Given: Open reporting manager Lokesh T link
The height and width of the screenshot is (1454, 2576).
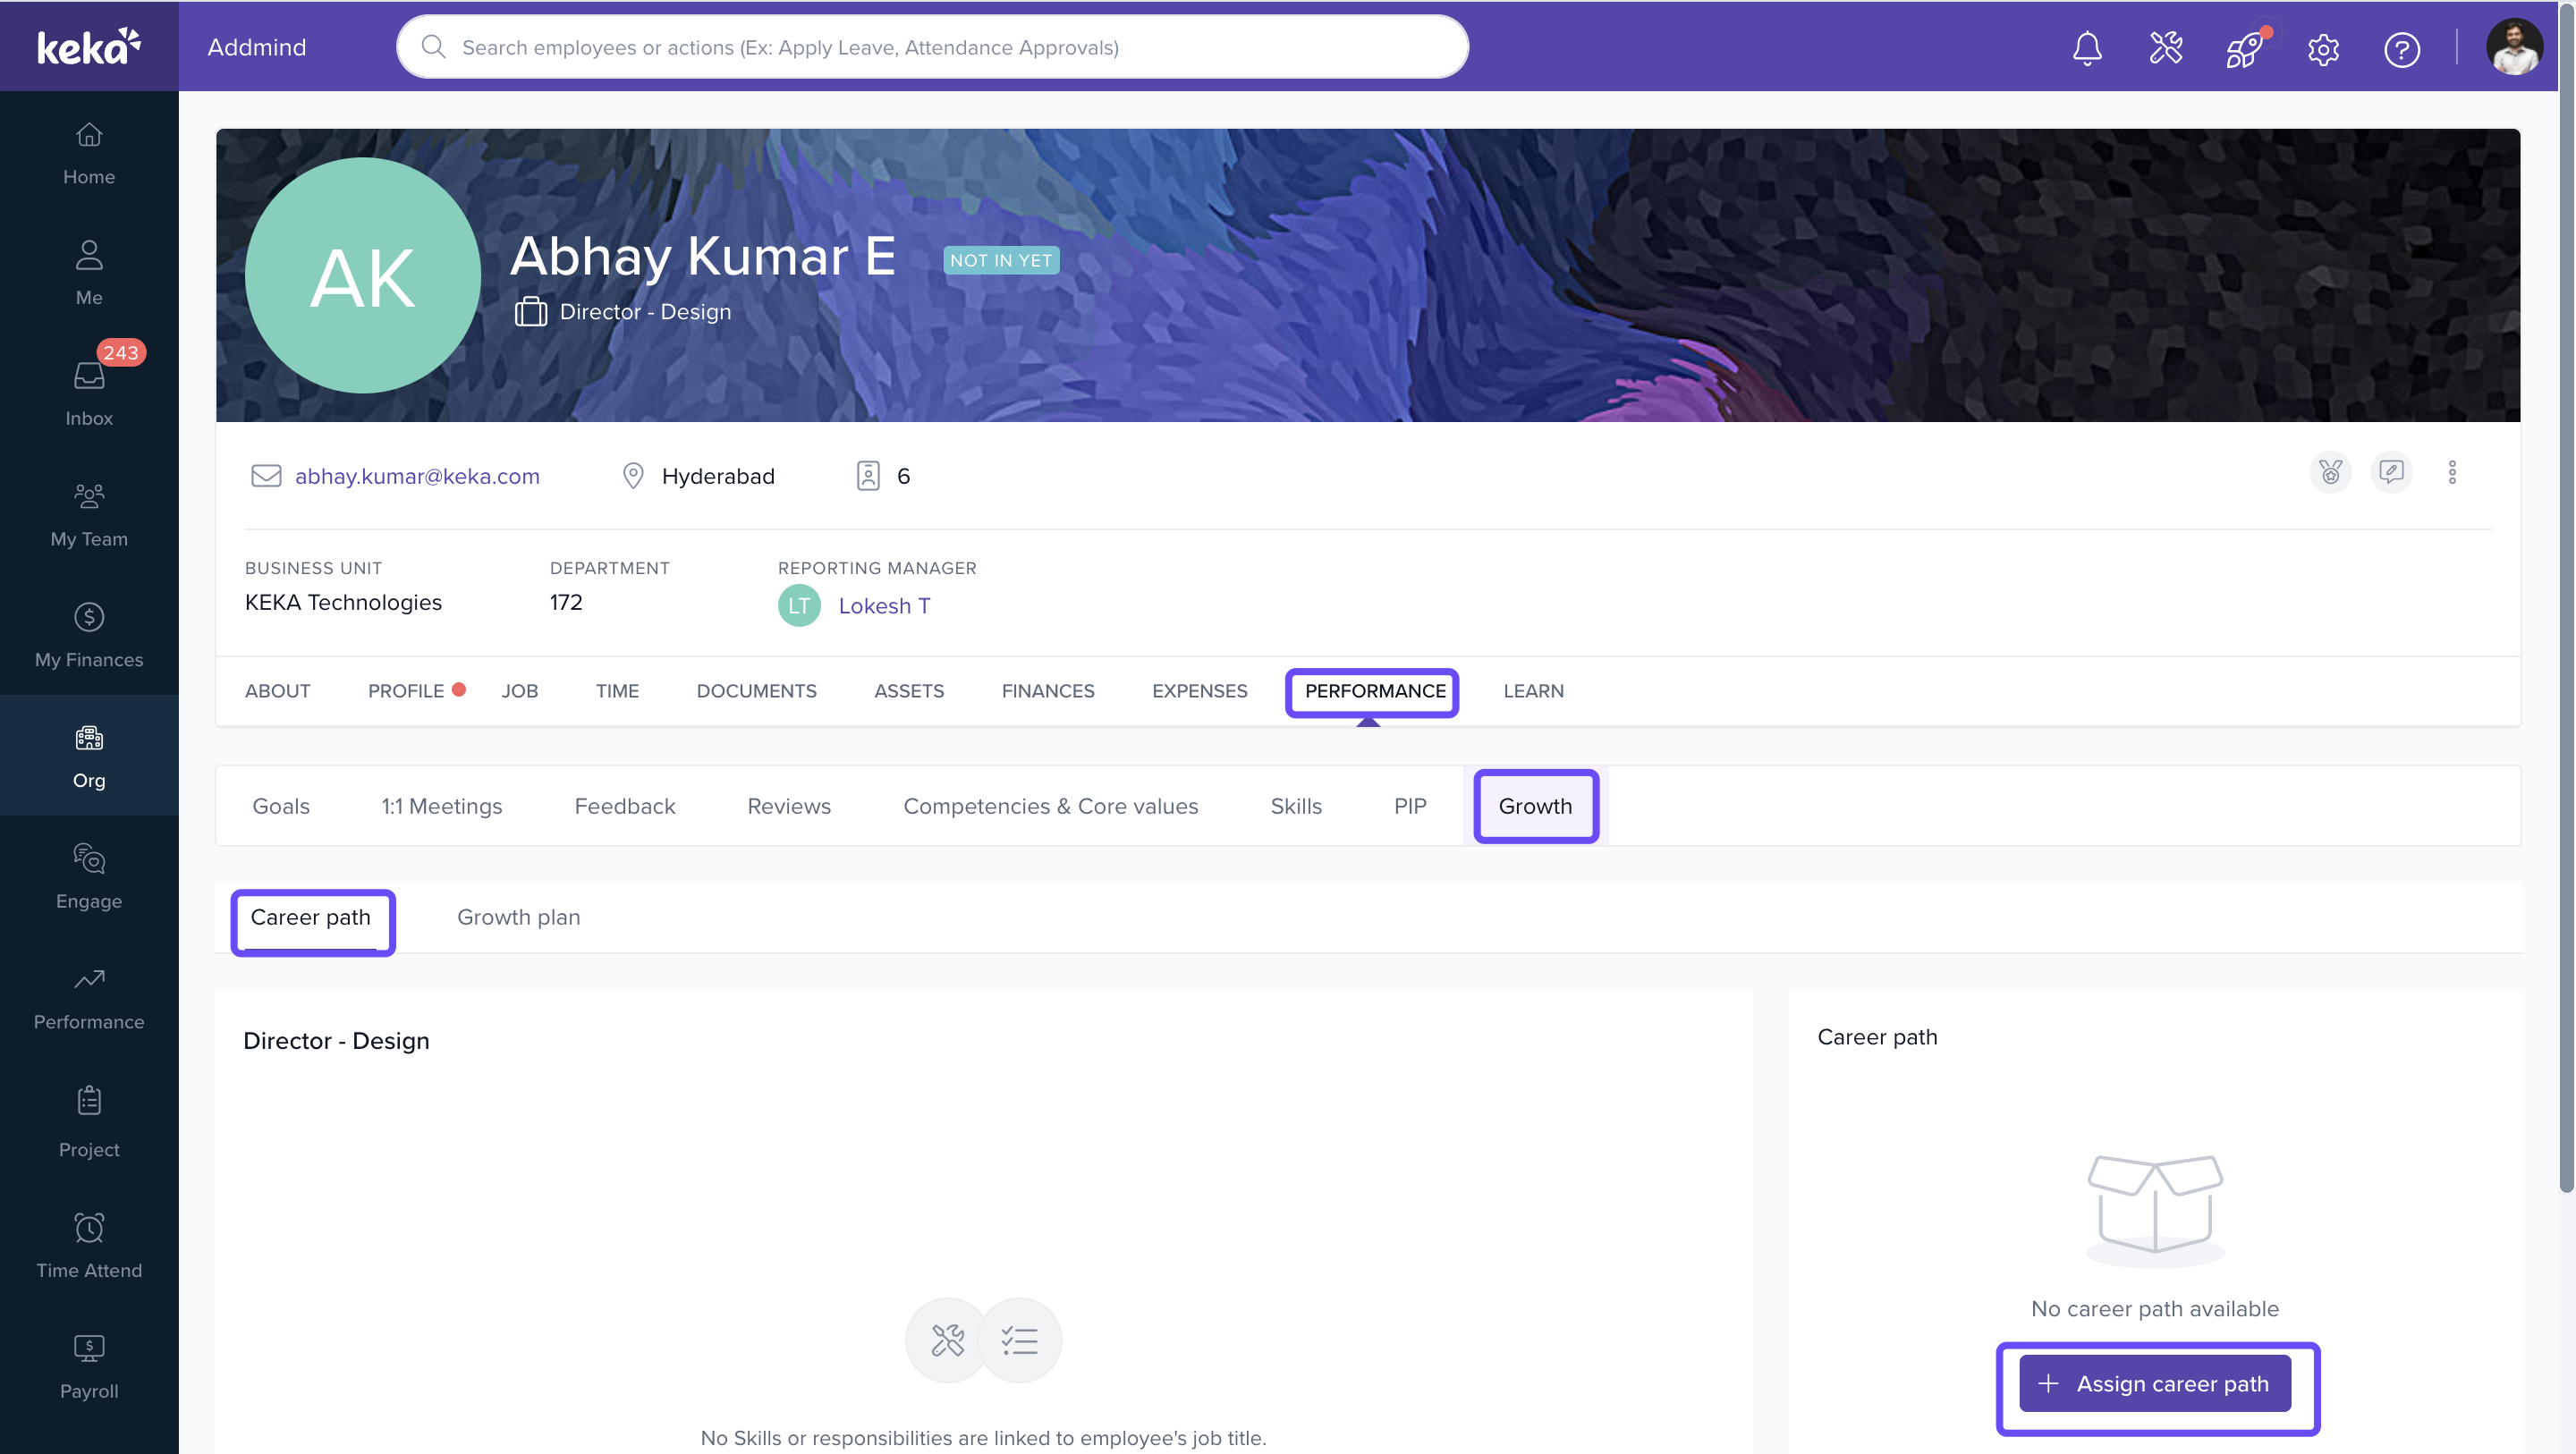Looking at the screenshot, I should (884, 605).
